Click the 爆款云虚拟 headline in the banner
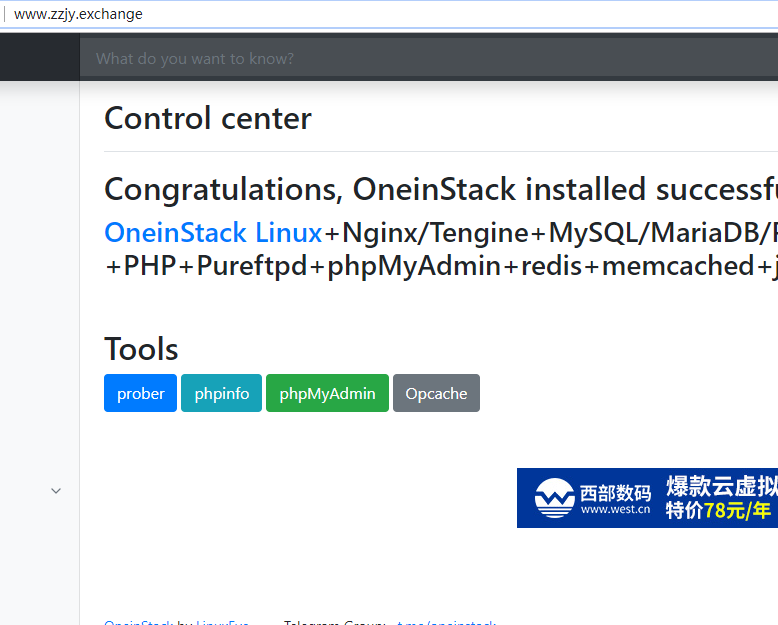The width and height of the screenshot is (778, 625). click(x=721, y=486)
